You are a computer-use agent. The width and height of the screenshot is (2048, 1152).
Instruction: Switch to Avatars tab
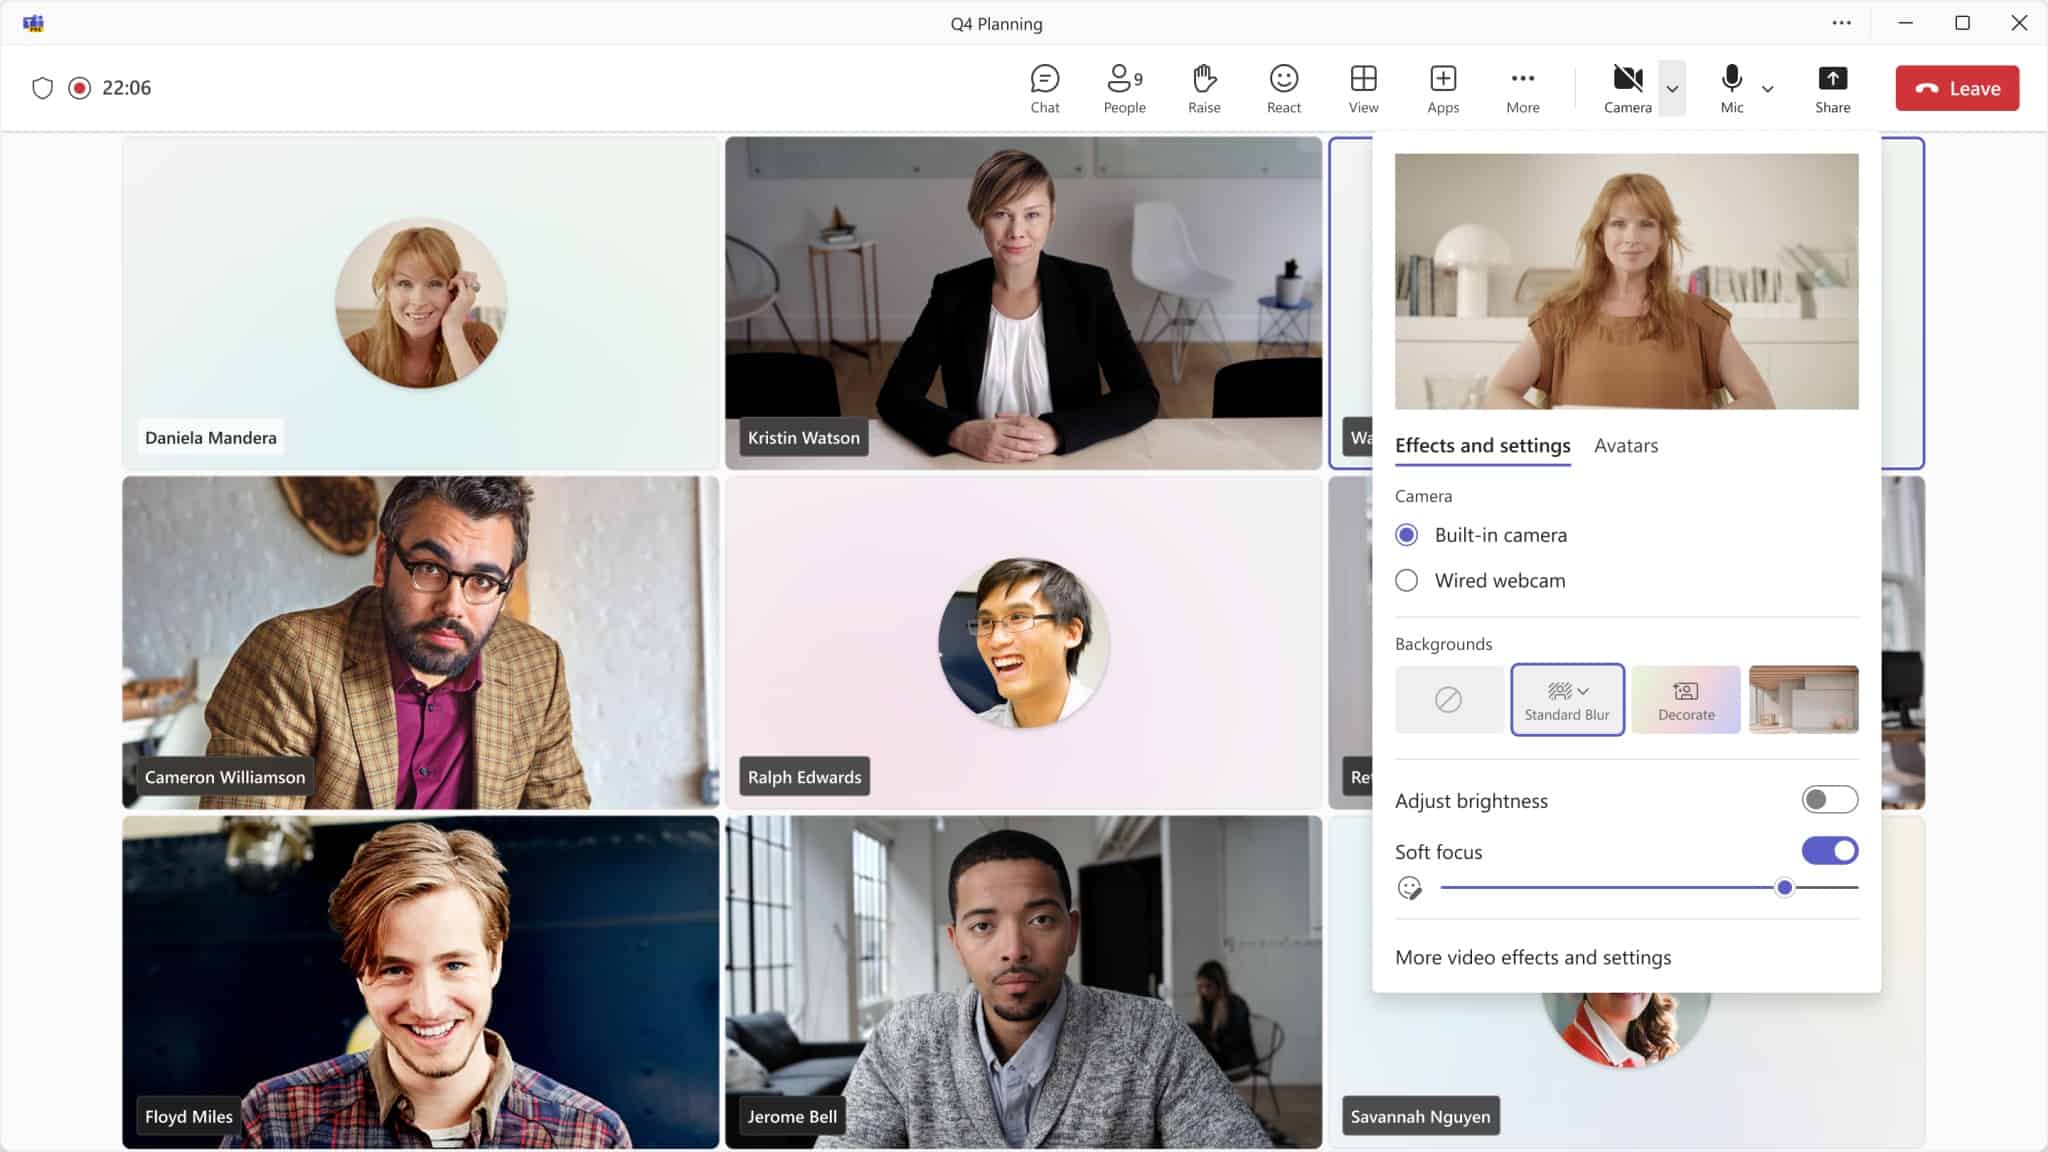click(1626, 444)
